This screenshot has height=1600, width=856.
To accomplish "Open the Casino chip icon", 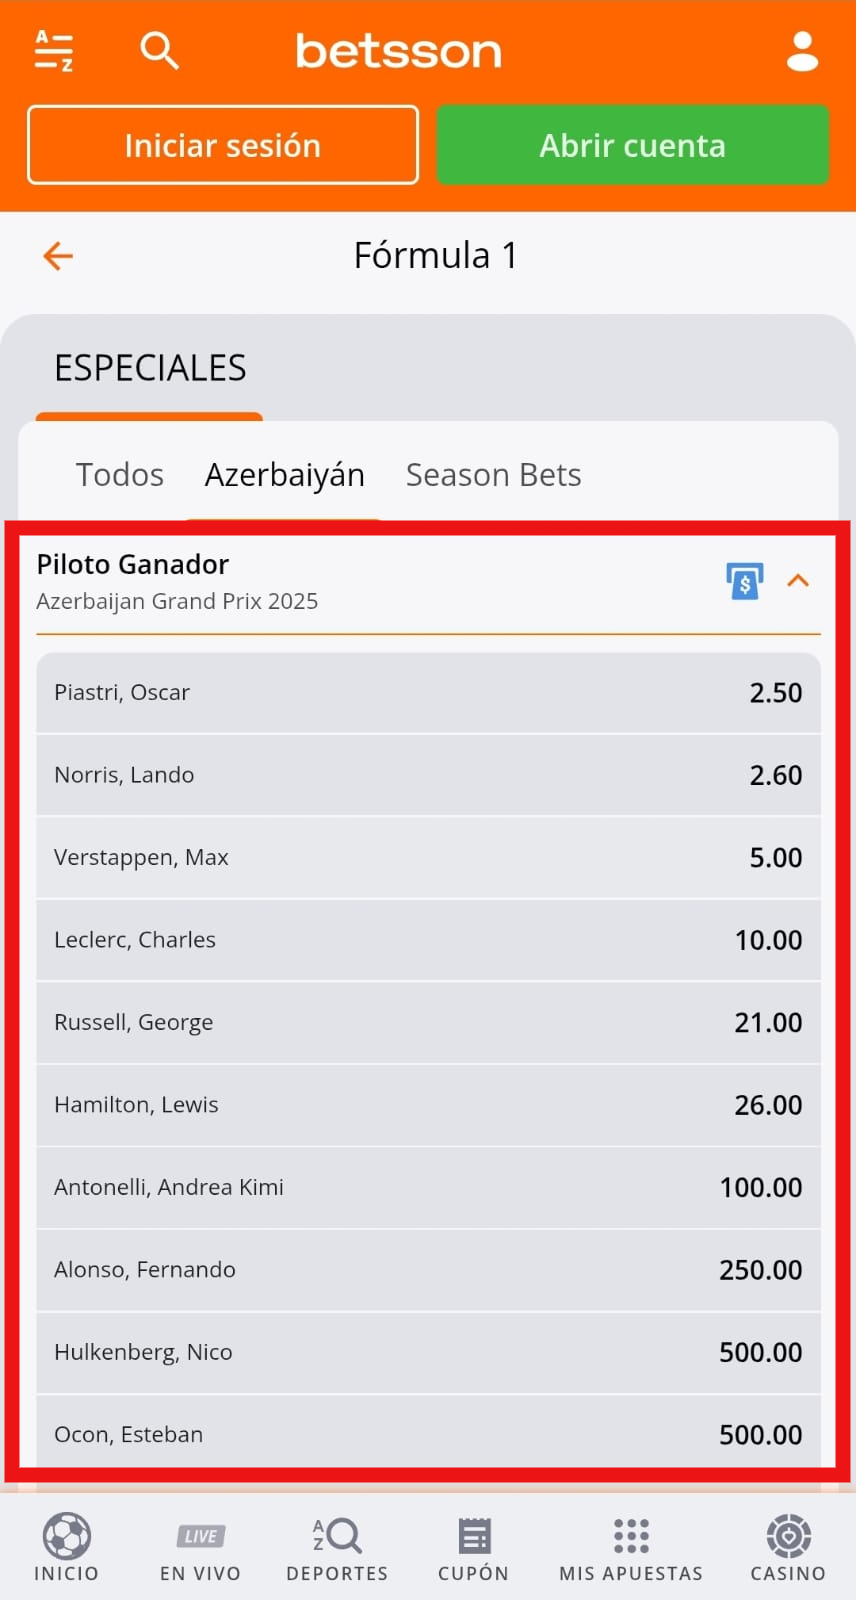I will [x=789, y=1536].
